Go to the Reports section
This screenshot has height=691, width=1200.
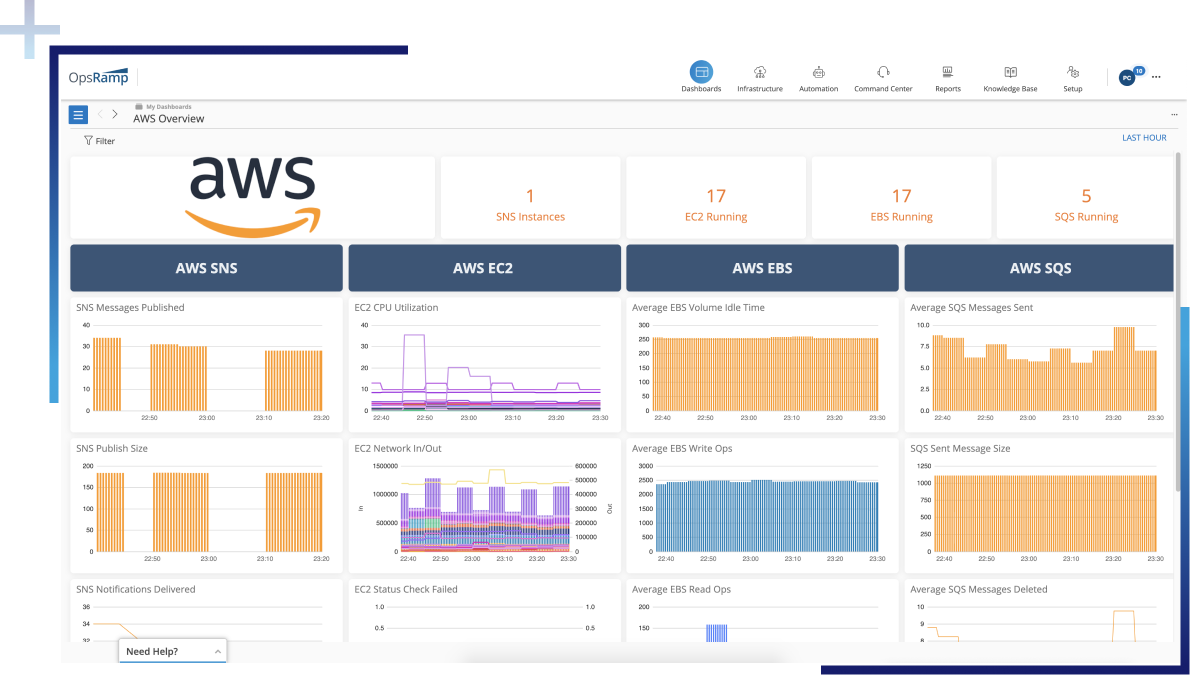click(947, 77)
